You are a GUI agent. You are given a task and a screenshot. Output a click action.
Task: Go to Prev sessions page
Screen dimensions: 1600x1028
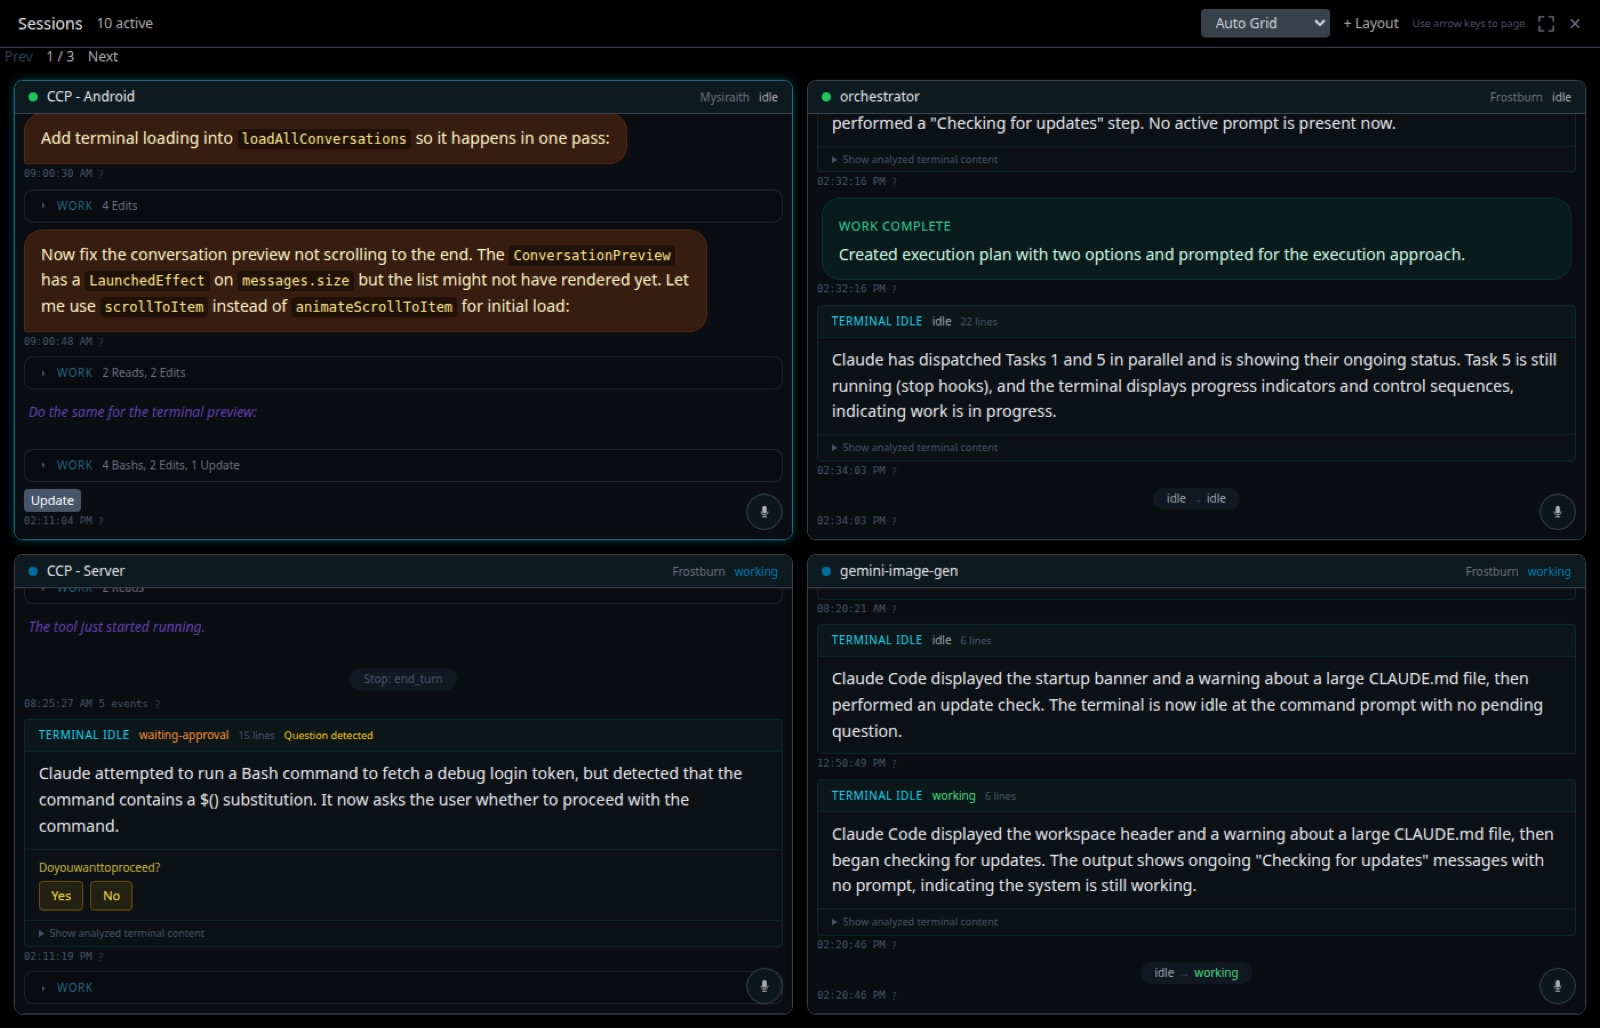click(x=19, y=56)
